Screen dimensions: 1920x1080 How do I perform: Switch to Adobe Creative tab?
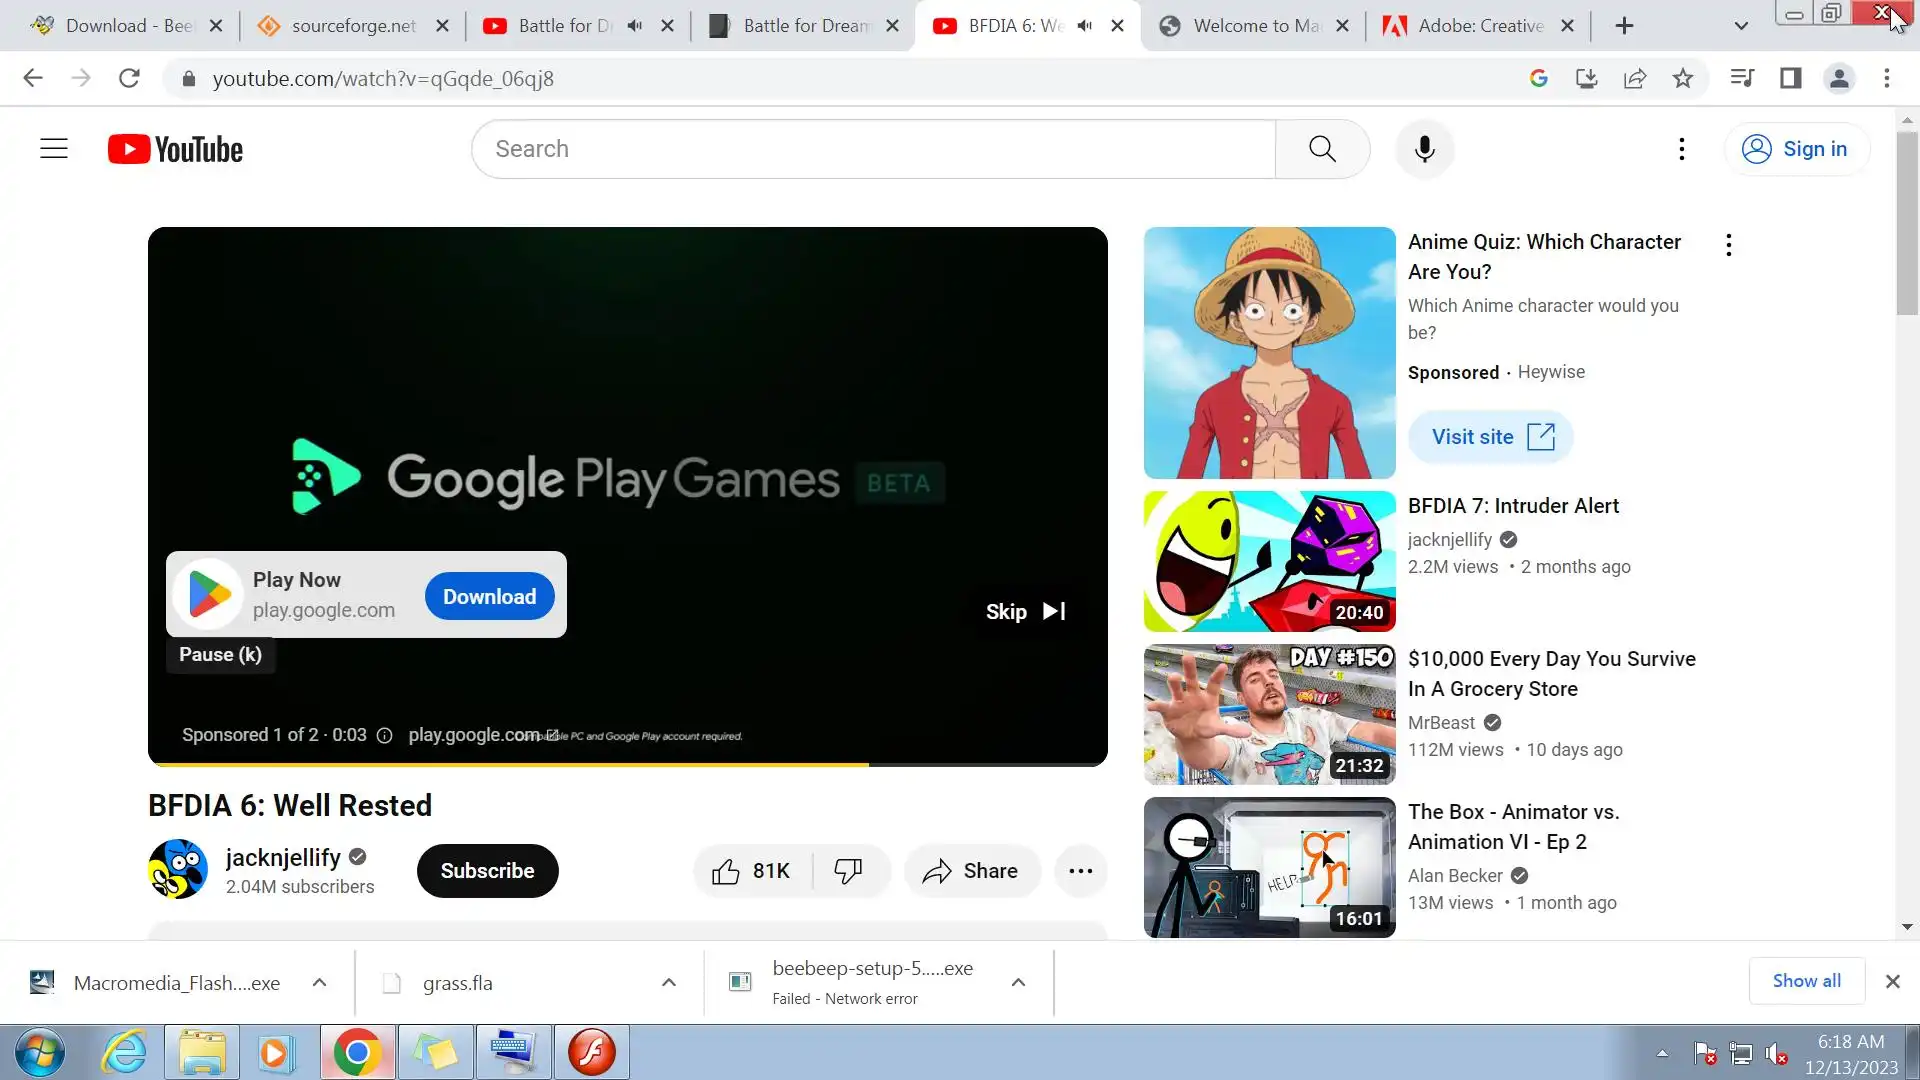tap(1478, 26)
